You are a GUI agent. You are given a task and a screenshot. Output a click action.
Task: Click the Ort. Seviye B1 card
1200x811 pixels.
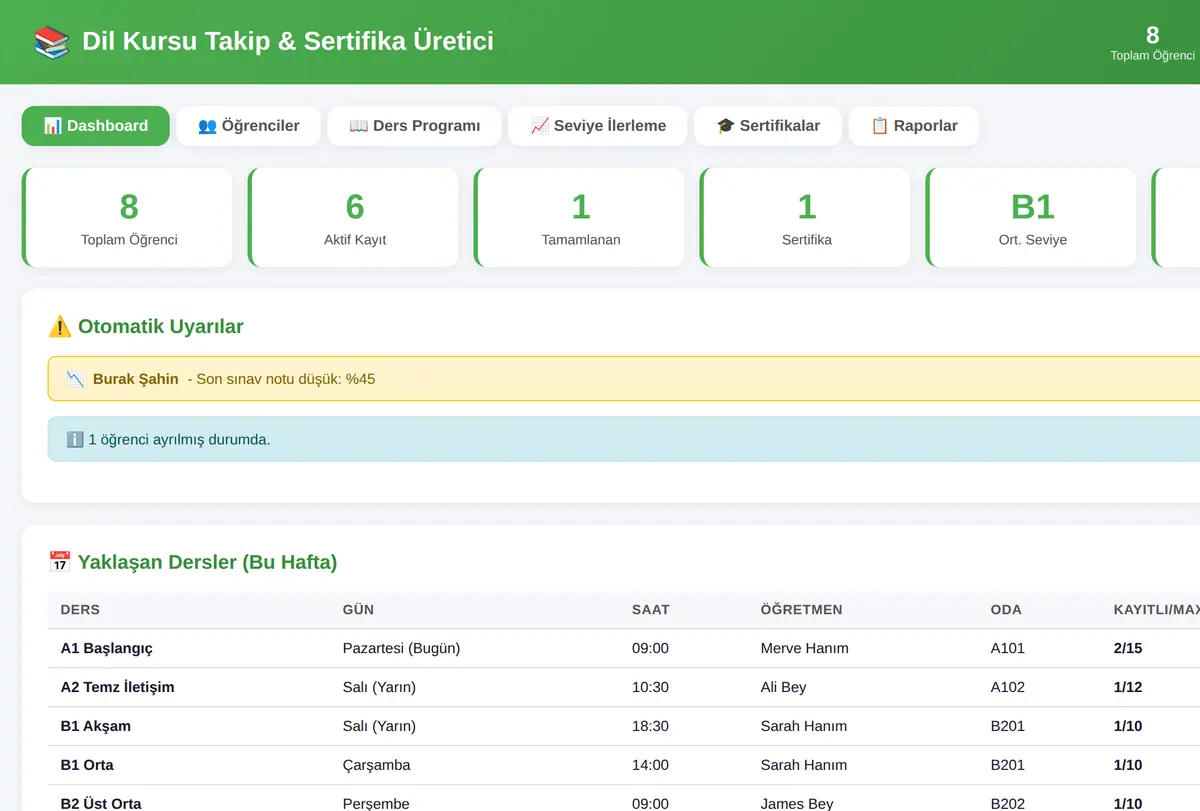(1031, 217)
